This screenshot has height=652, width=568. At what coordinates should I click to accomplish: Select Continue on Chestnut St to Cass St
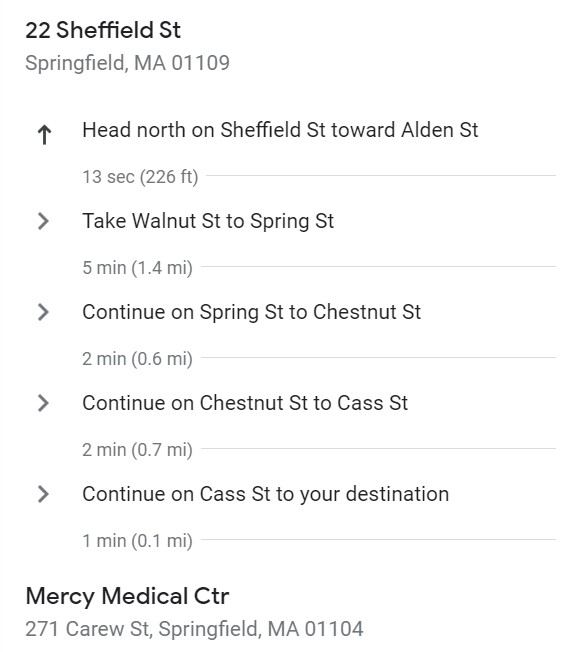pos(245,403)
